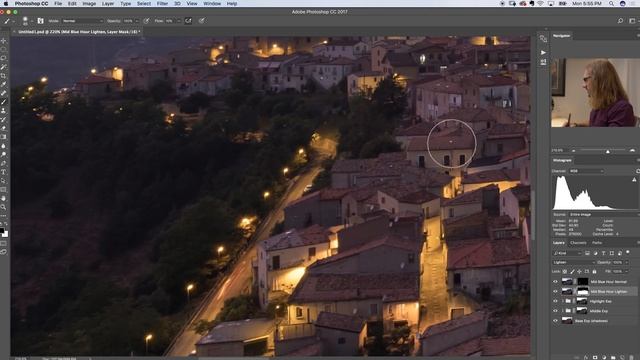Open the brush Mode dropdown

82,21
